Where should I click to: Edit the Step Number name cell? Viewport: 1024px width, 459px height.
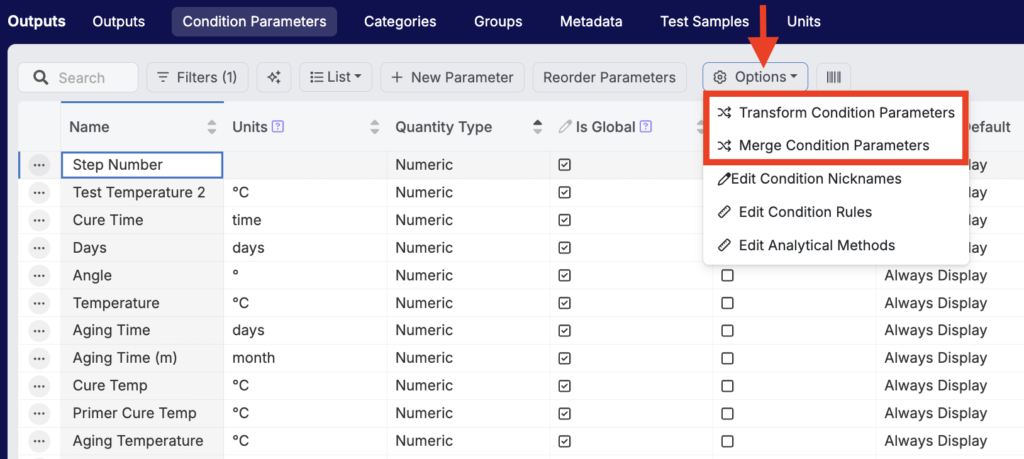tap(142, 165)
